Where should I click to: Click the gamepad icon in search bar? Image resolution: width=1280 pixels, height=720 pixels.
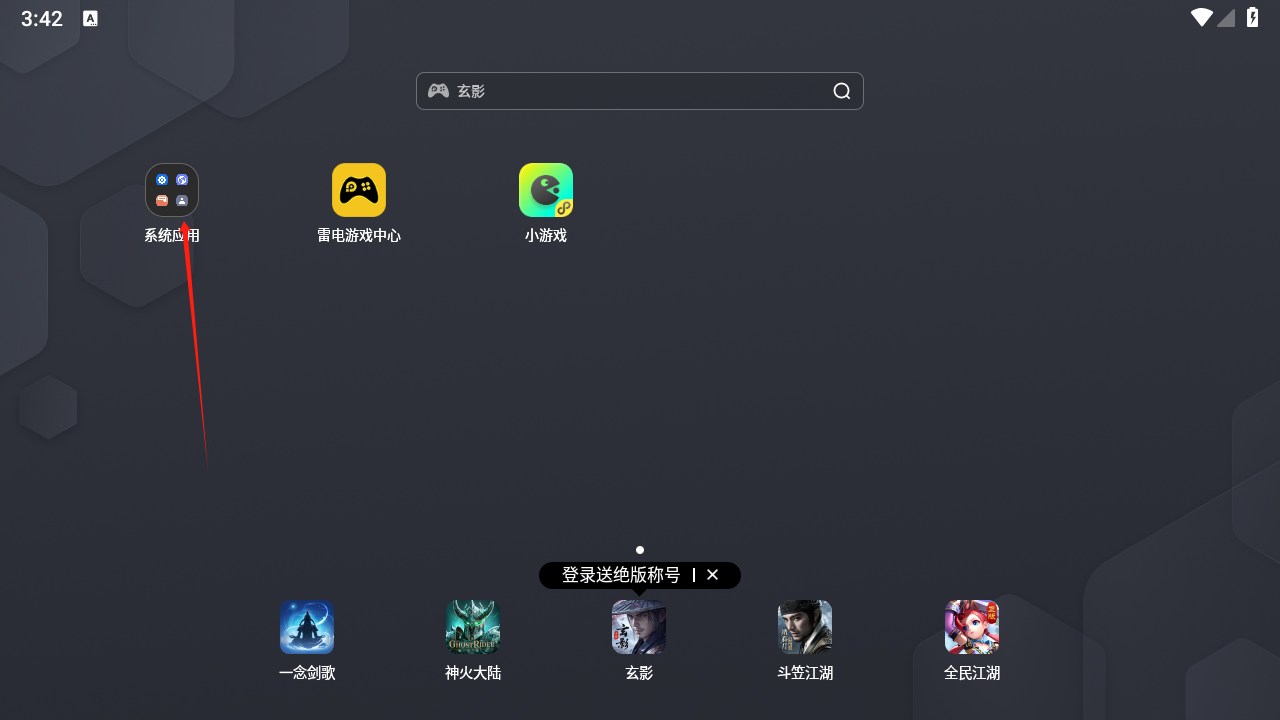point(438,91)
